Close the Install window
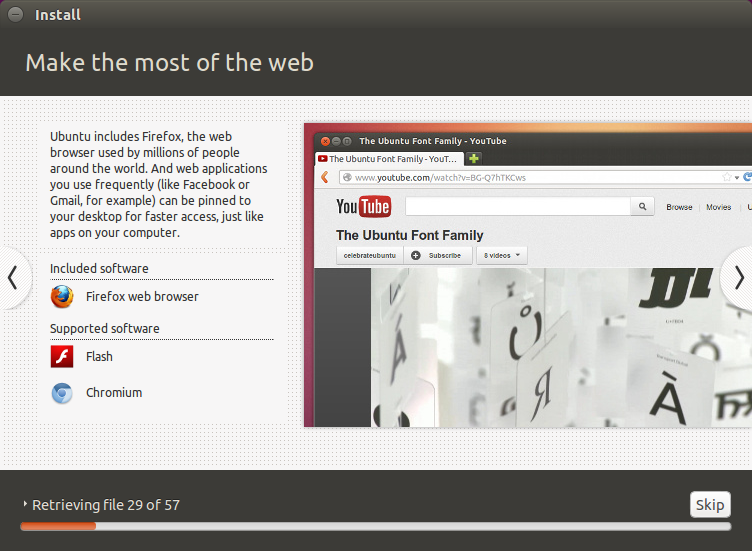The width and height of the screenshot is (752, 551). coord(15,15)
